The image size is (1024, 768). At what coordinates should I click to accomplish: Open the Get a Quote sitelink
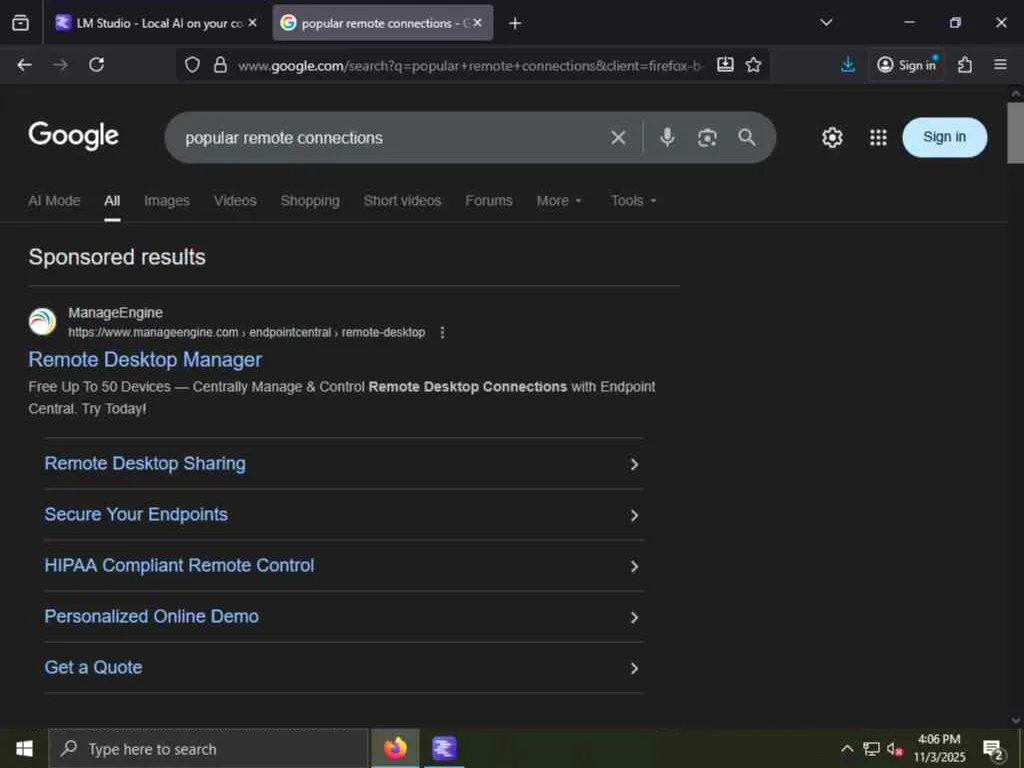tap(93, 667)
